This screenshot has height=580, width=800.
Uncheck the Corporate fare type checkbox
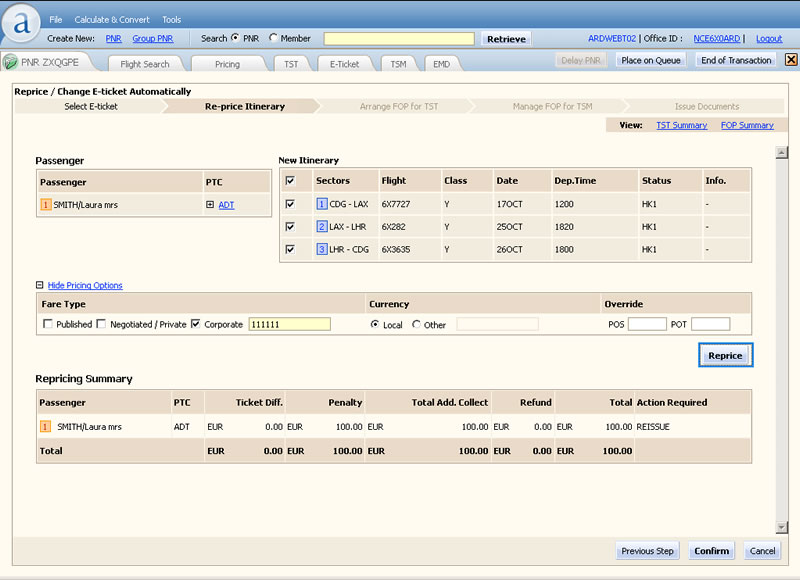(196, 325)
